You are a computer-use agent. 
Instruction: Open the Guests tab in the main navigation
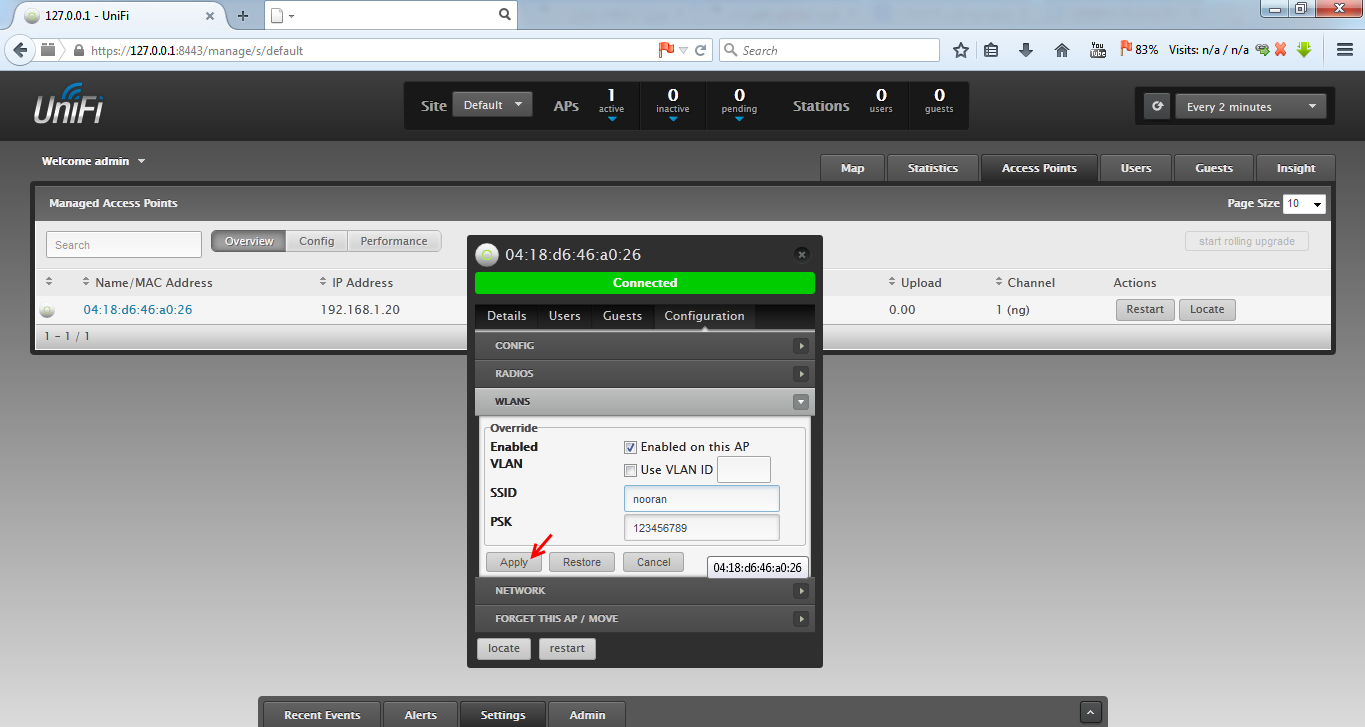coord(1214,168)
